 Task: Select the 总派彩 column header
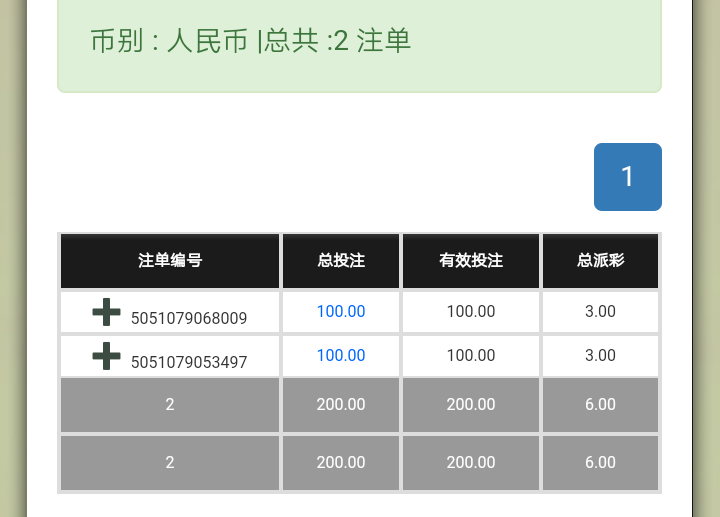point(600,261)
